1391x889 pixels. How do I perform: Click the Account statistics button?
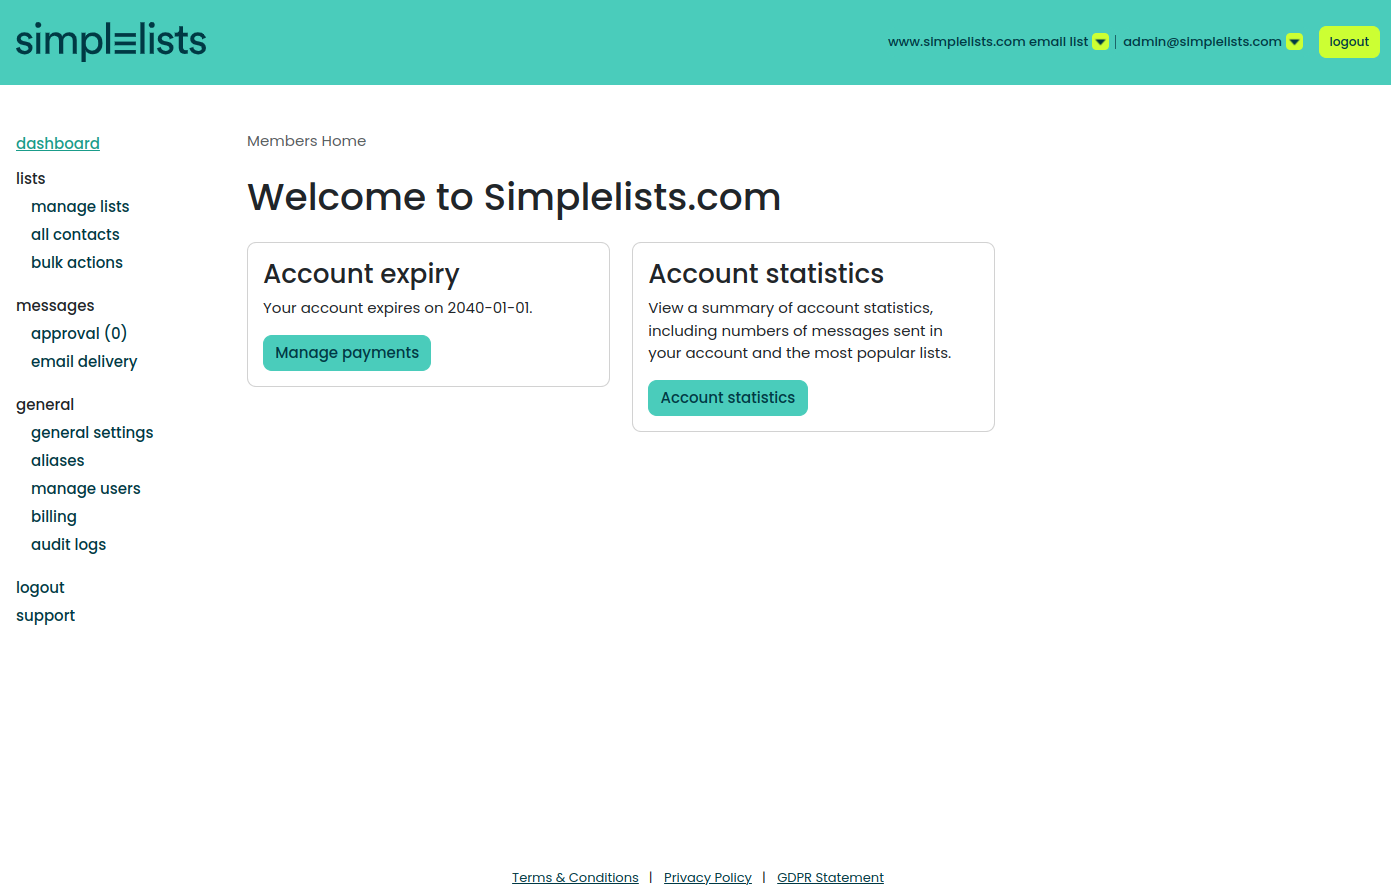[728, 398]
